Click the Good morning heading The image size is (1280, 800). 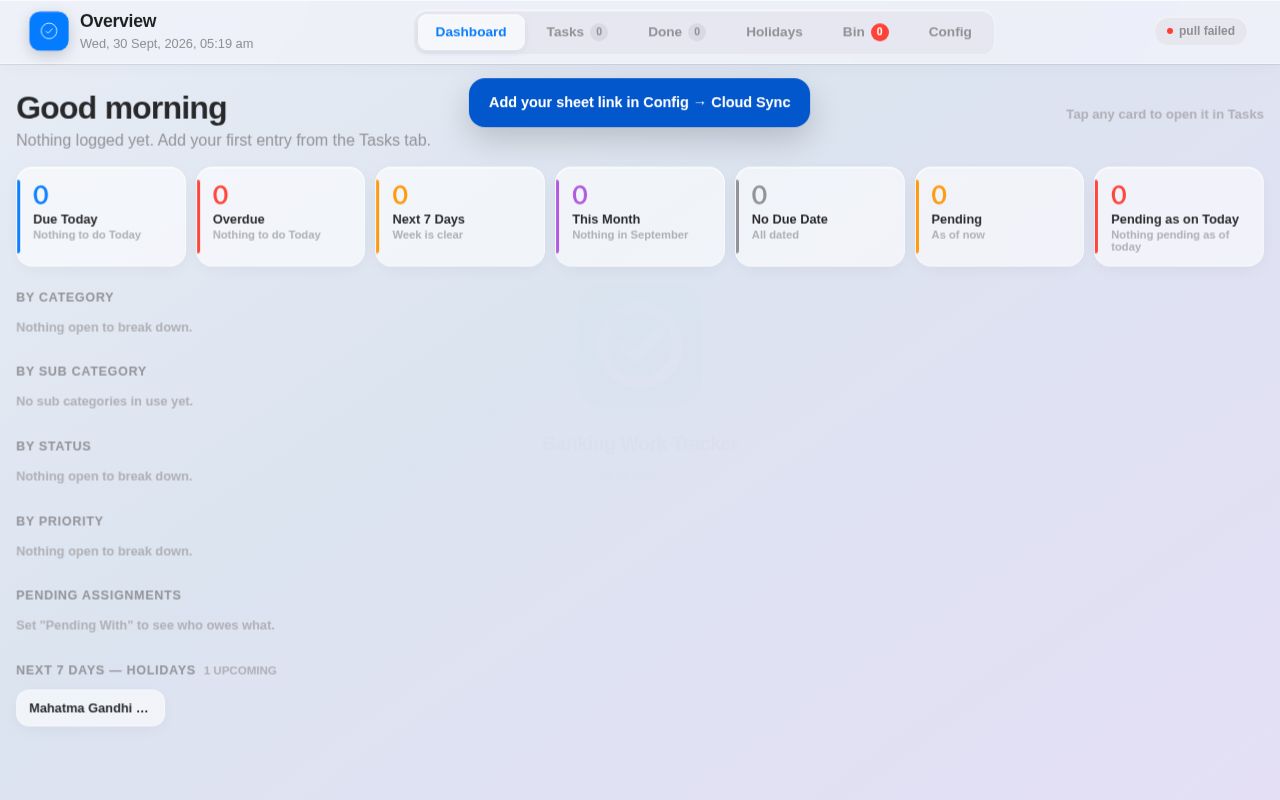(x=121, y=108)
